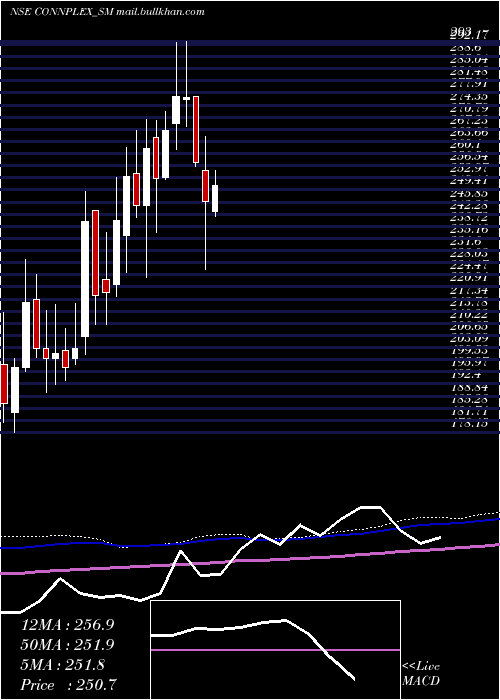Select the 50MA : 251.9 label
500x700 pixels.
[67, 645]
